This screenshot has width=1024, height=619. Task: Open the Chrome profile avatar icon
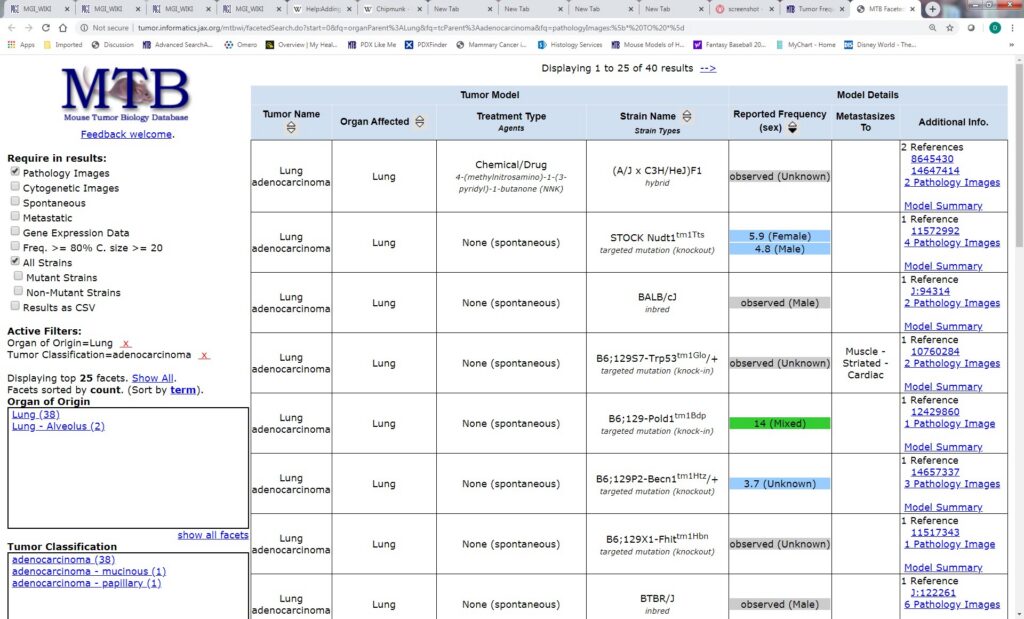point(995,28)
